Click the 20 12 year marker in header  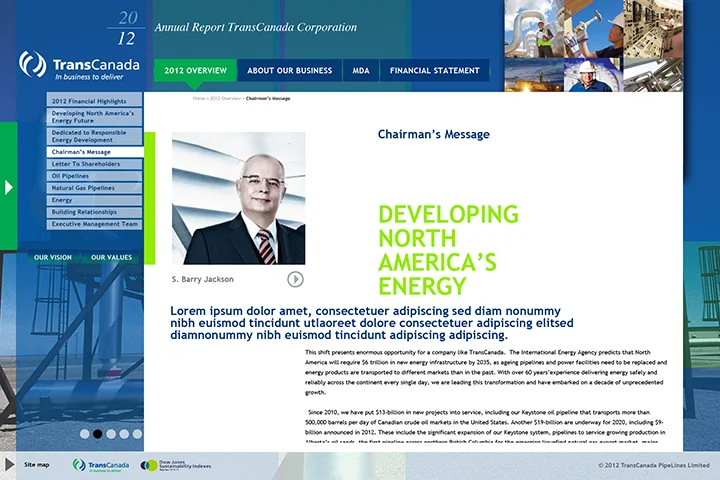(127, 28)
